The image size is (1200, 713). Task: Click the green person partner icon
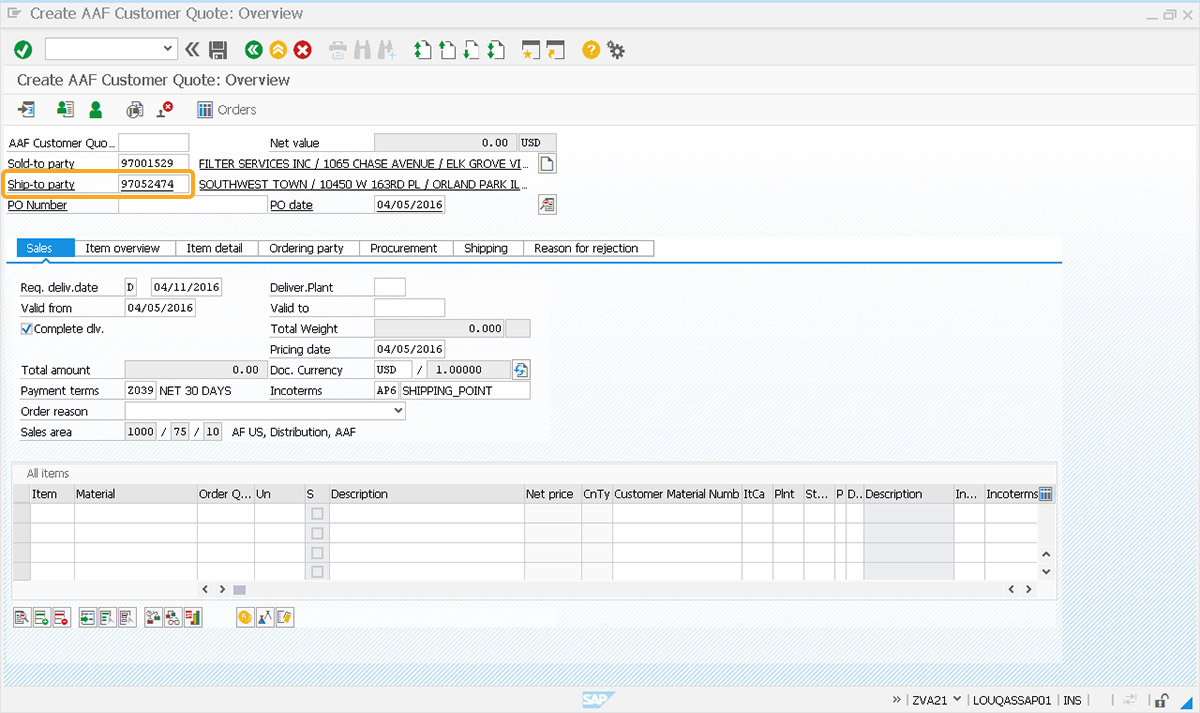coord(95,109)
